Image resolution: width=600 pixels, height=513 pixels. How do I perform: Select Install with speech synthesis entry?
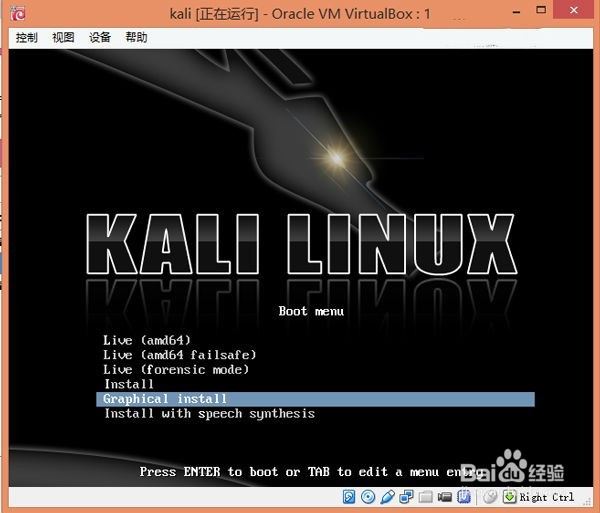(210, 414)
